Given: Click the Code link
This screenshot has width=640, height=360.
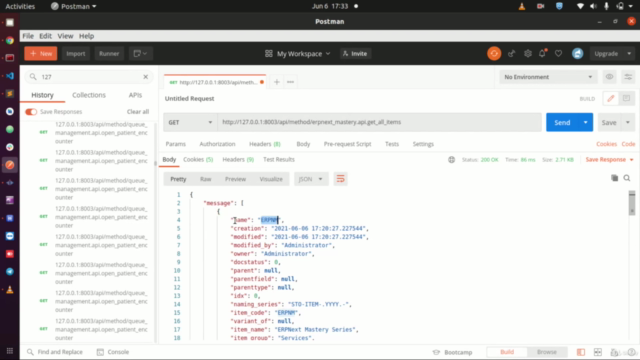Looking at the screenshot, I should tap(628, 144).
